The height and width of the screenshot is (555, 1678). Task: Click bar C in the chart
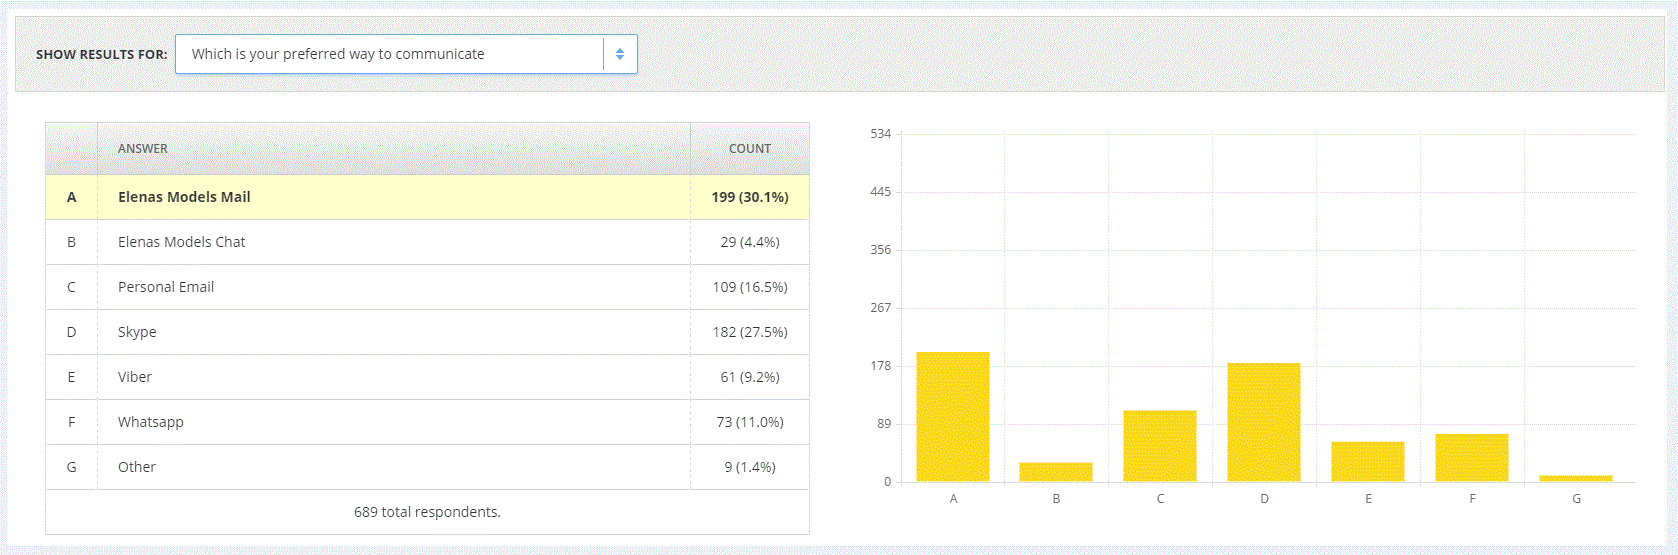1160,446
